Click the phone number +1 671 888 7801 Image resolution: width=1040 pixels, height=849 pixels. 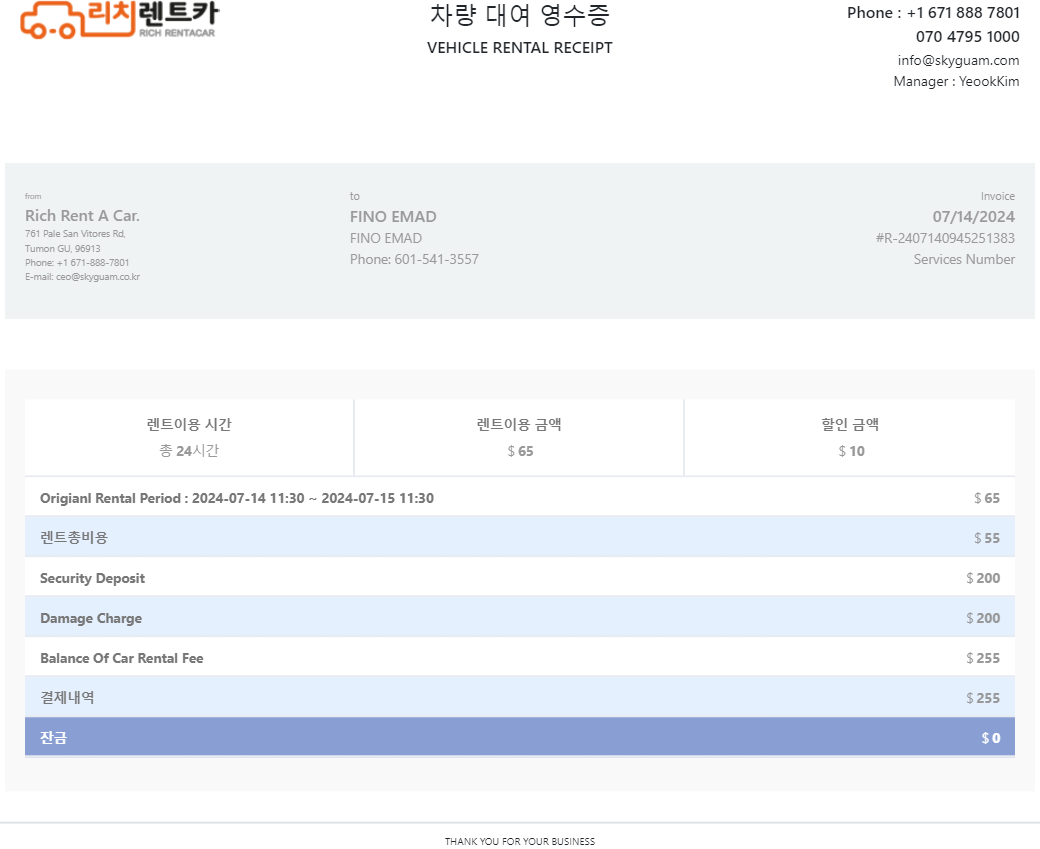pos(963,13)
